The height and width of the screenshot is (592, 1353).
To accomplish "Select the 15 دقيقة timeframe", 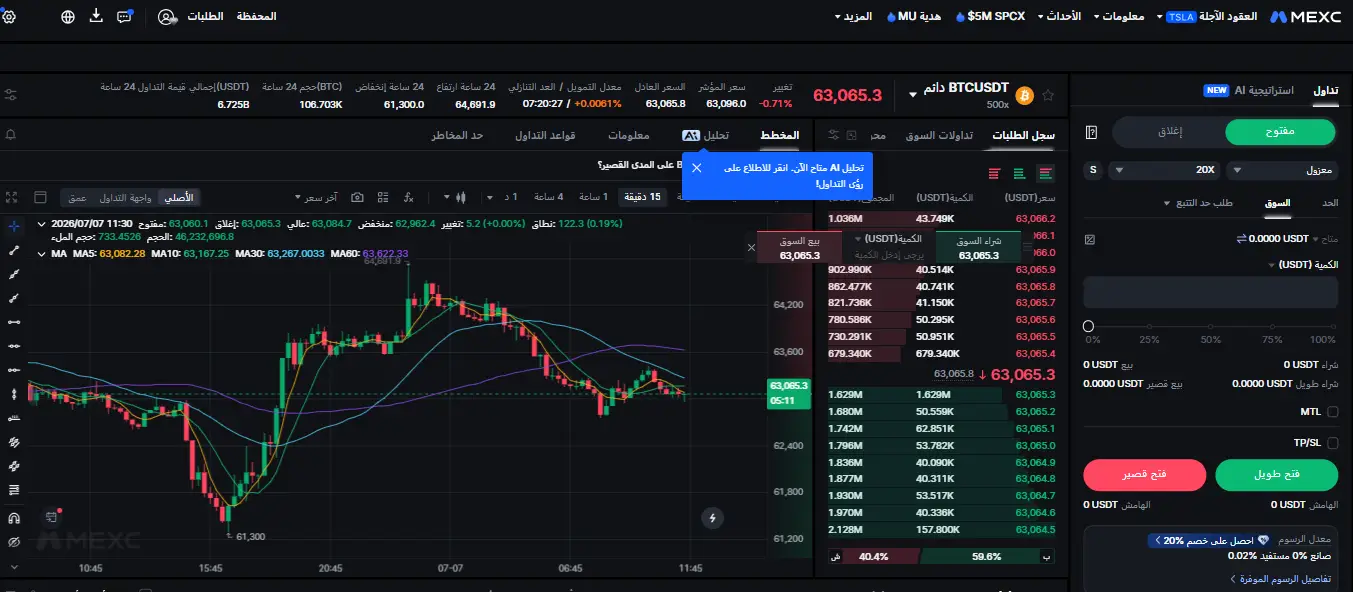I will click(642, 197).
